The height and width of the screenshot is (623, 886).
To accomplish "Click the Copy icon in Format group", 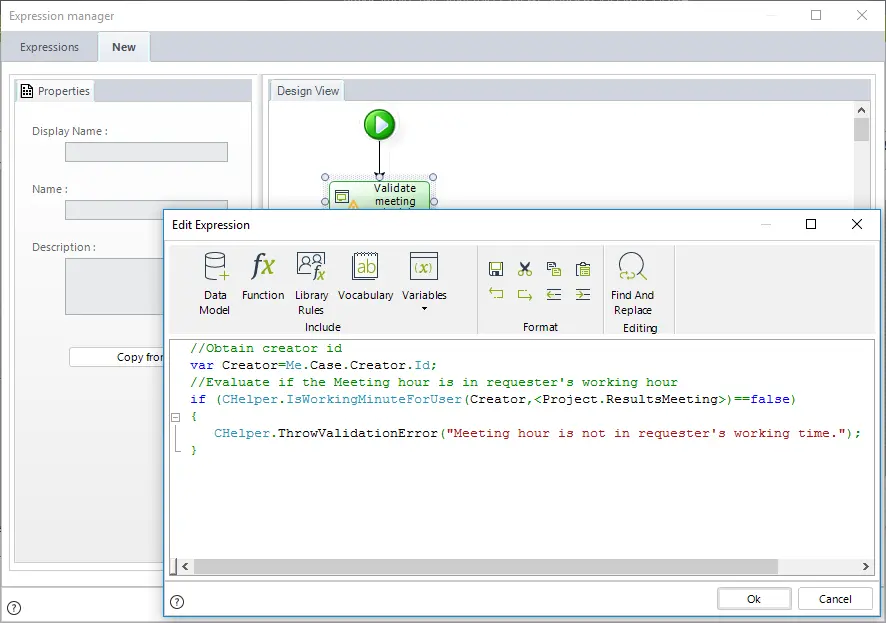I will (554, 269).
